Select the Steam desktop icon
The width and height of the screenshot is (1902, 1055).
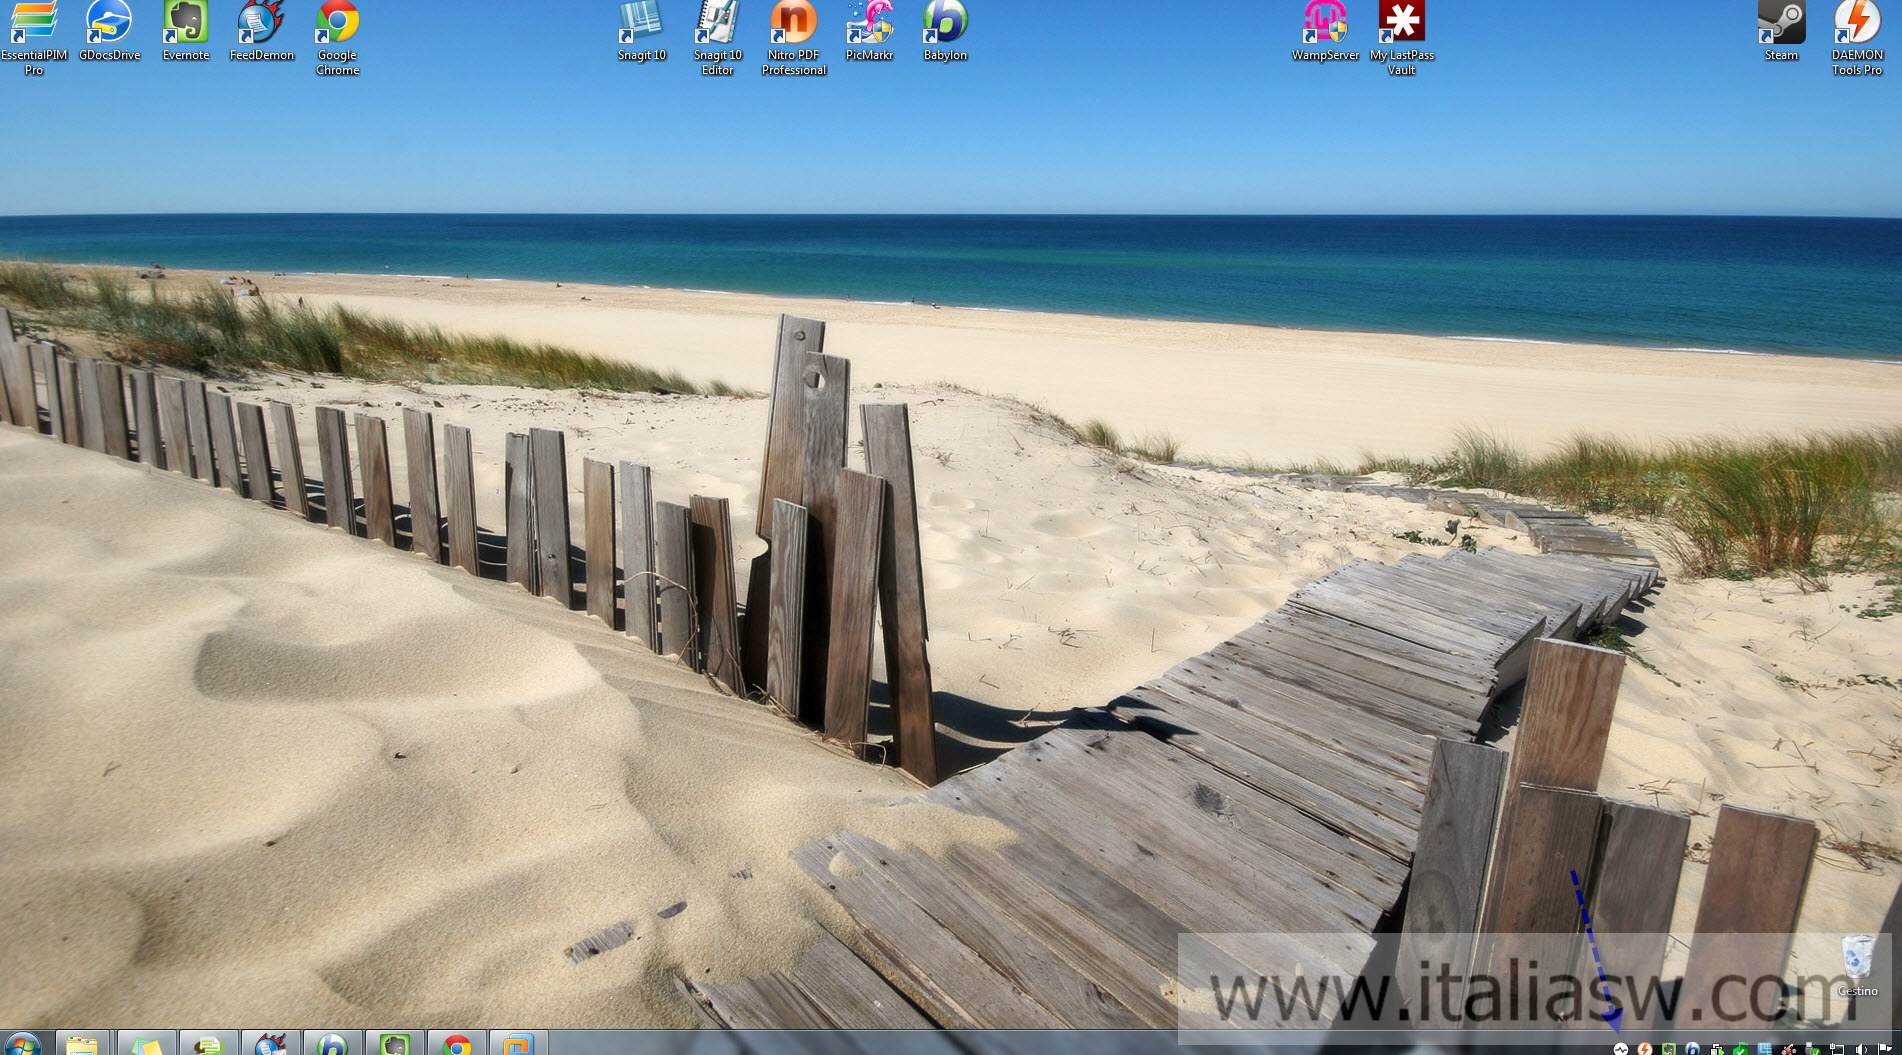point(1781,31)
